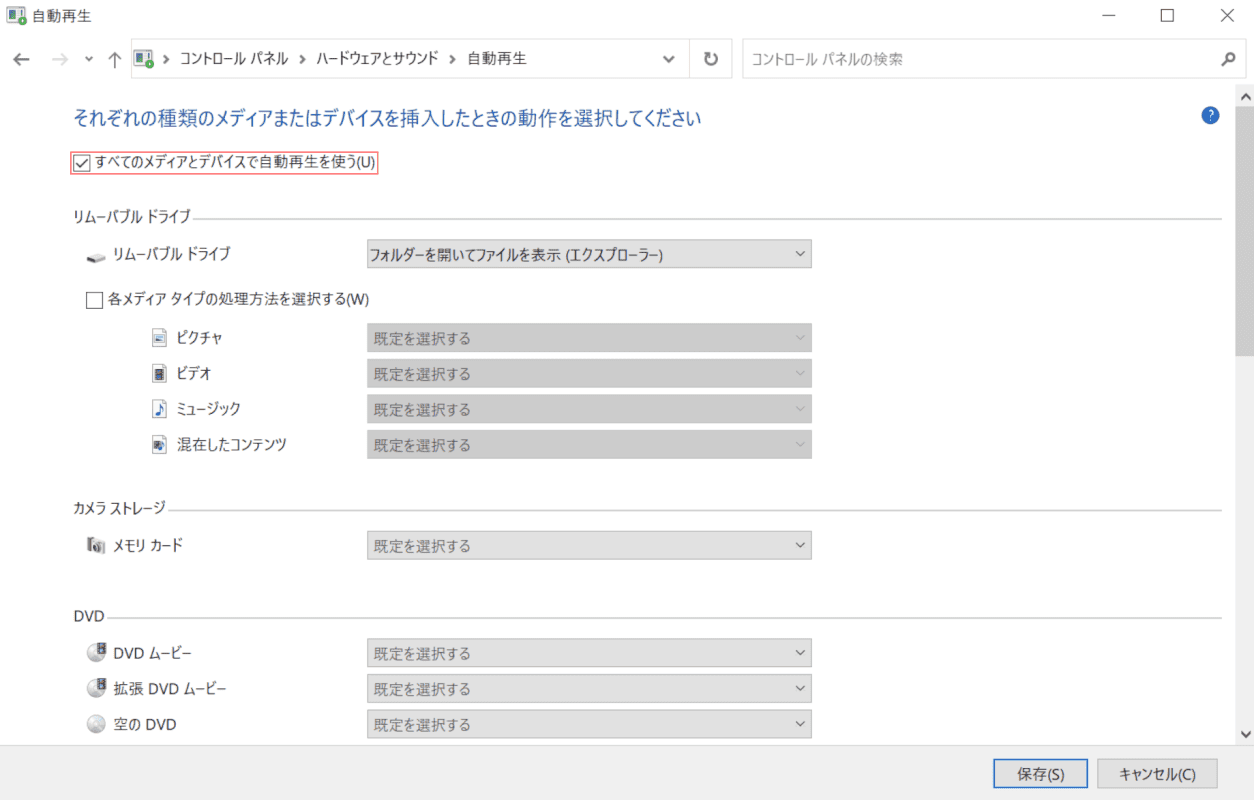The height and width of the screenshot is (800, 1254).
Task: Enable 各メディア タイプの処理方法を選択する checkbox
Action: tap(95, 299)
